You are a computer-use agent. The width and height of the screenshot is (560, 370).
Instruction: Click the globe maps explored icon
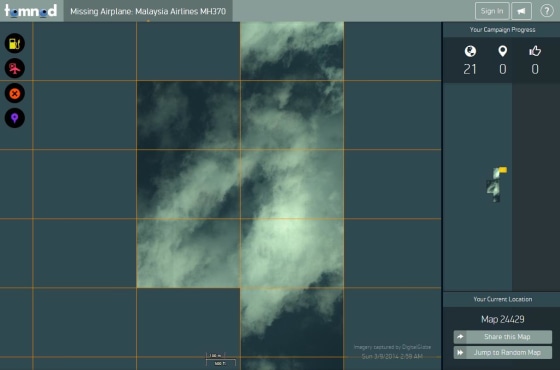tap(470, 51)
